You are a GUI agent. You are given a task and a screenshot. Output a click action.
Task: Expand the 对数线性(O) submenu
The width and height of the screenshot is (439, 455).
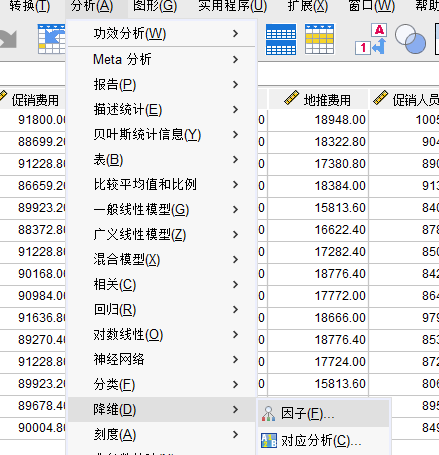tap(162, 335)
